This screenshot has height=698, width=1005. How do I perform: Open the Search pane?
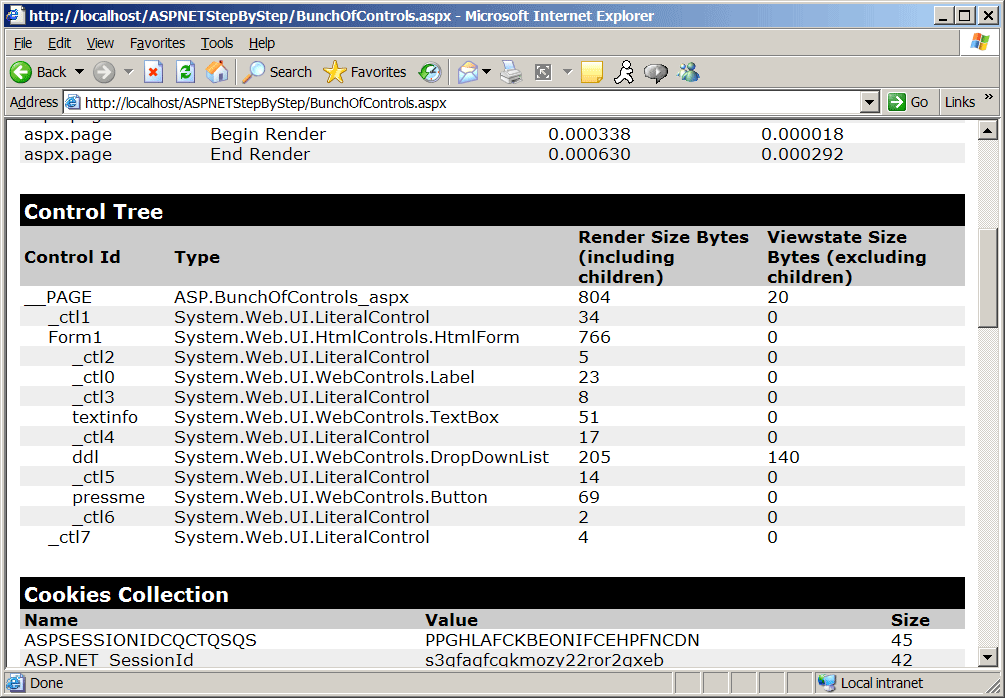click(x=278, y=72)
